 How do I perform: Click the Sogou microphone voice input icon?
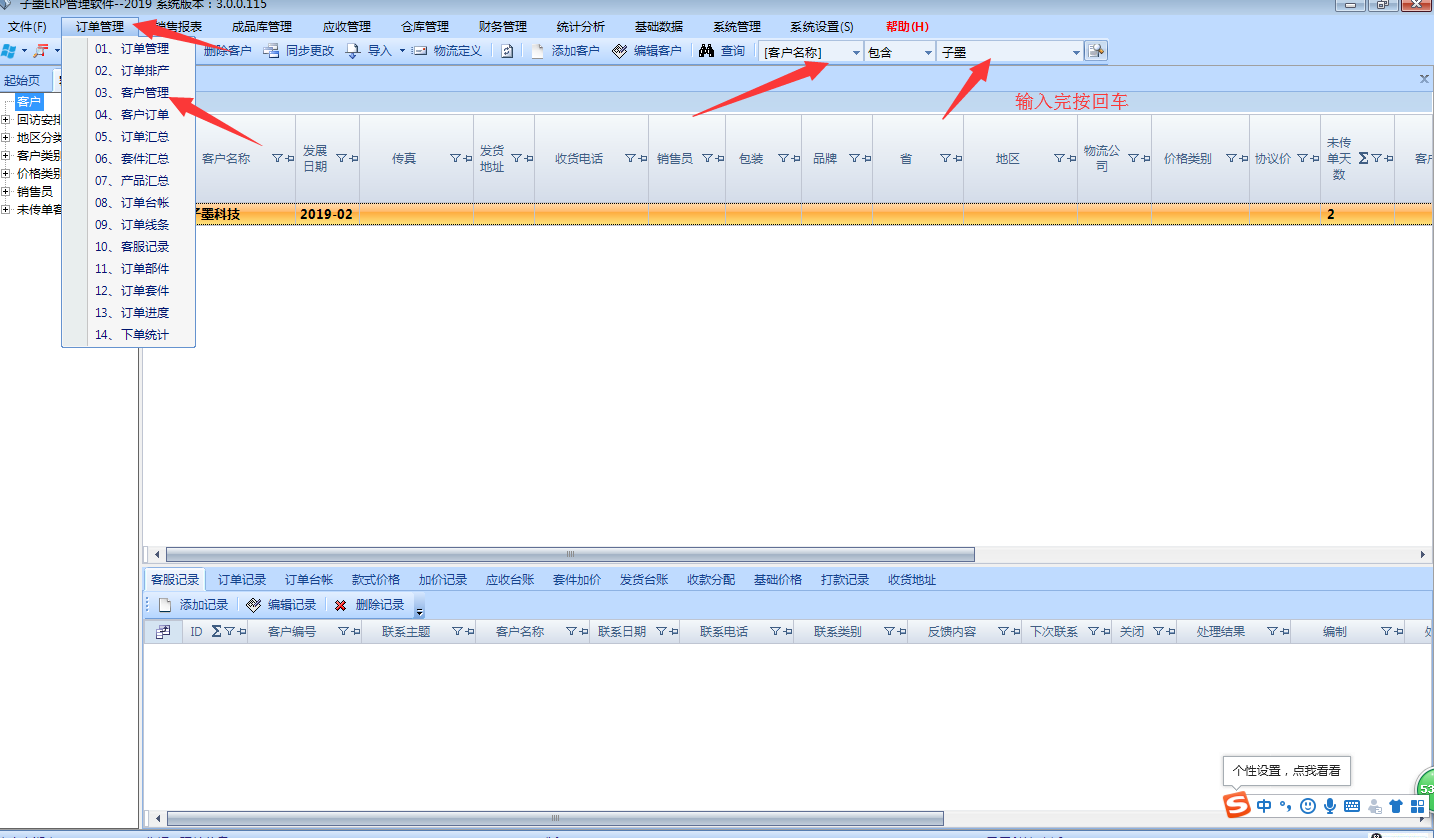pos(1329,806)
